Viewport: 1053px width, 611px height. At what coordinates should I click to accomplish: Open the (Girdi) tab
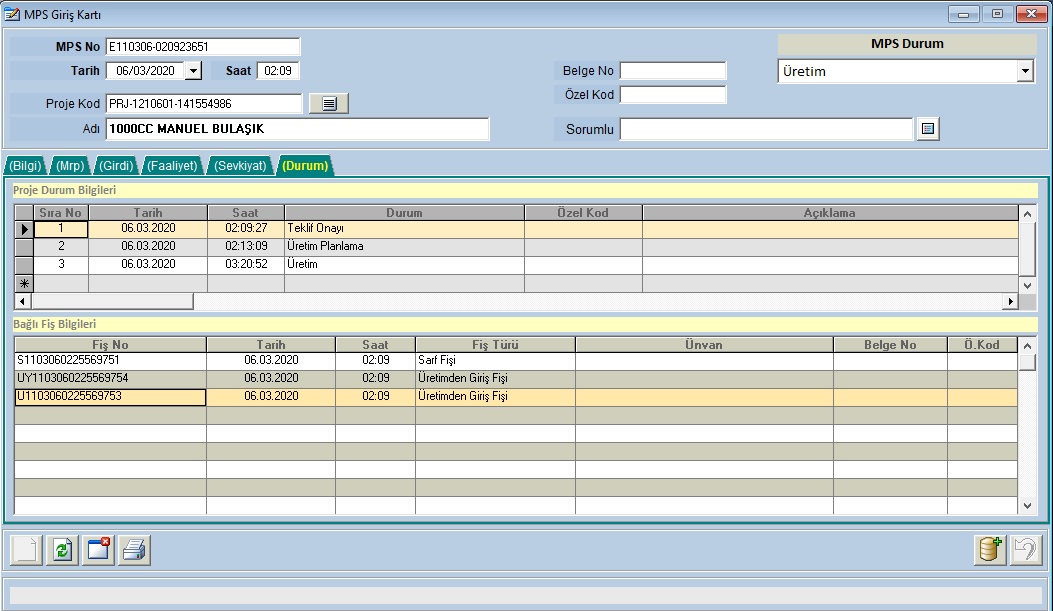116,166
